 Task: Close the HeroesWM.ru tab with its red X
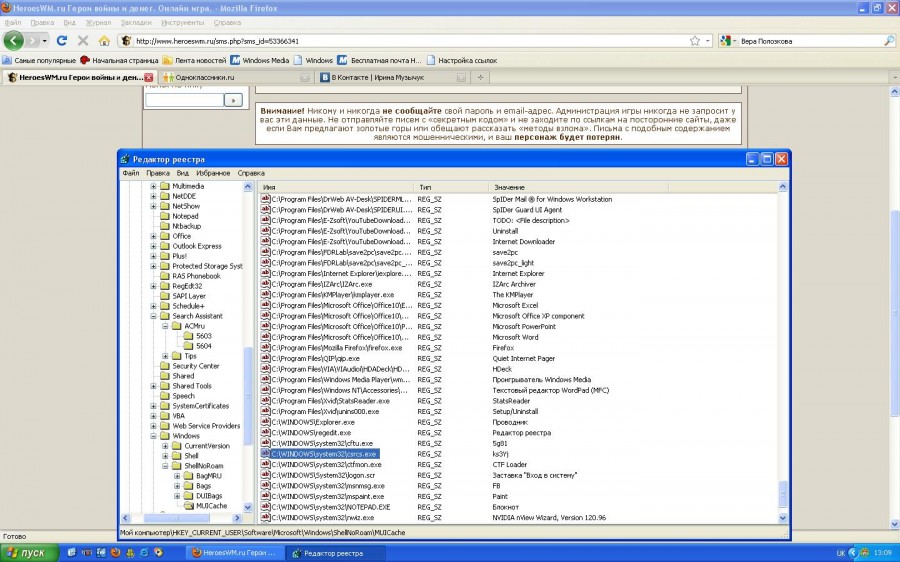149,77
